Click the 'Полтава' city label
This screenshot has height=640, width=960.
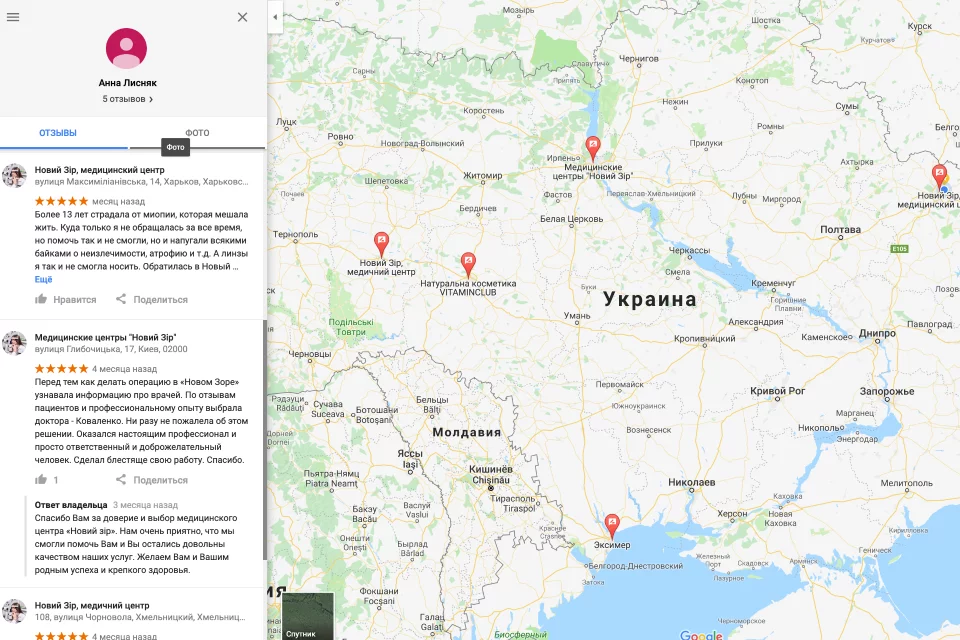pos(840,230)
